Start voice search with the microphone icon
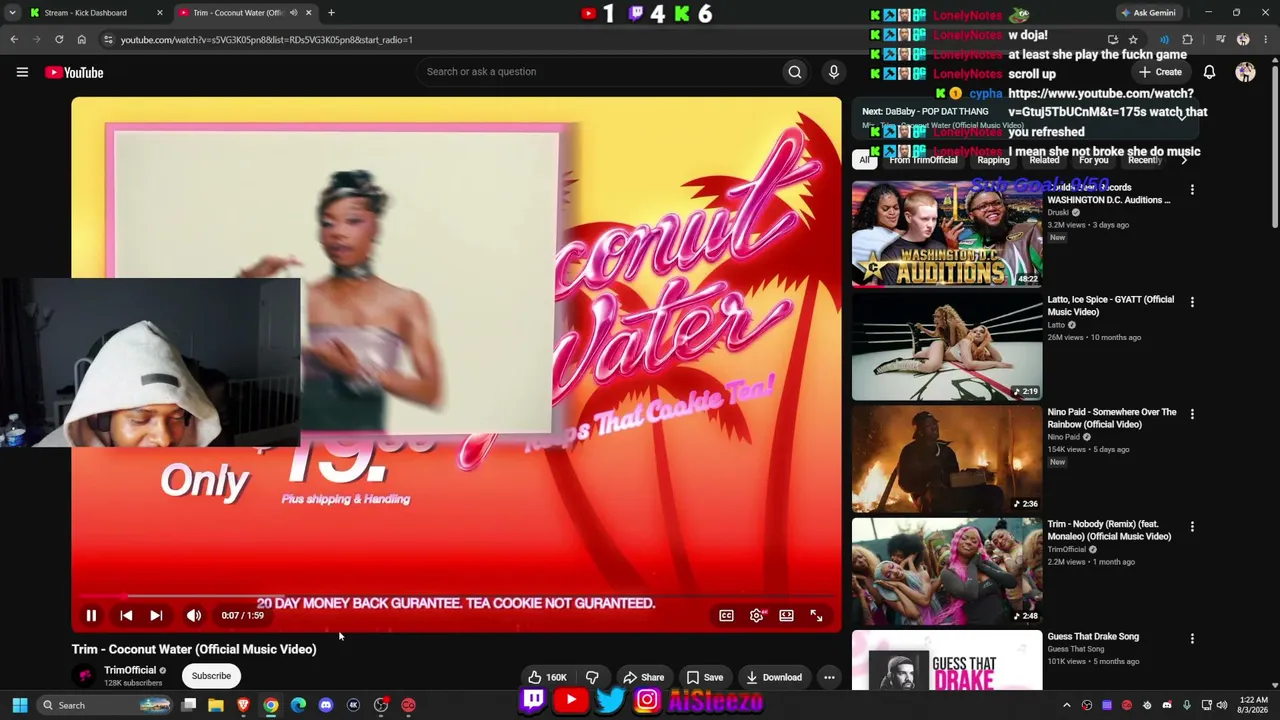The width and height of the screenshot is (1280, 720). click(x=833, y=72)
